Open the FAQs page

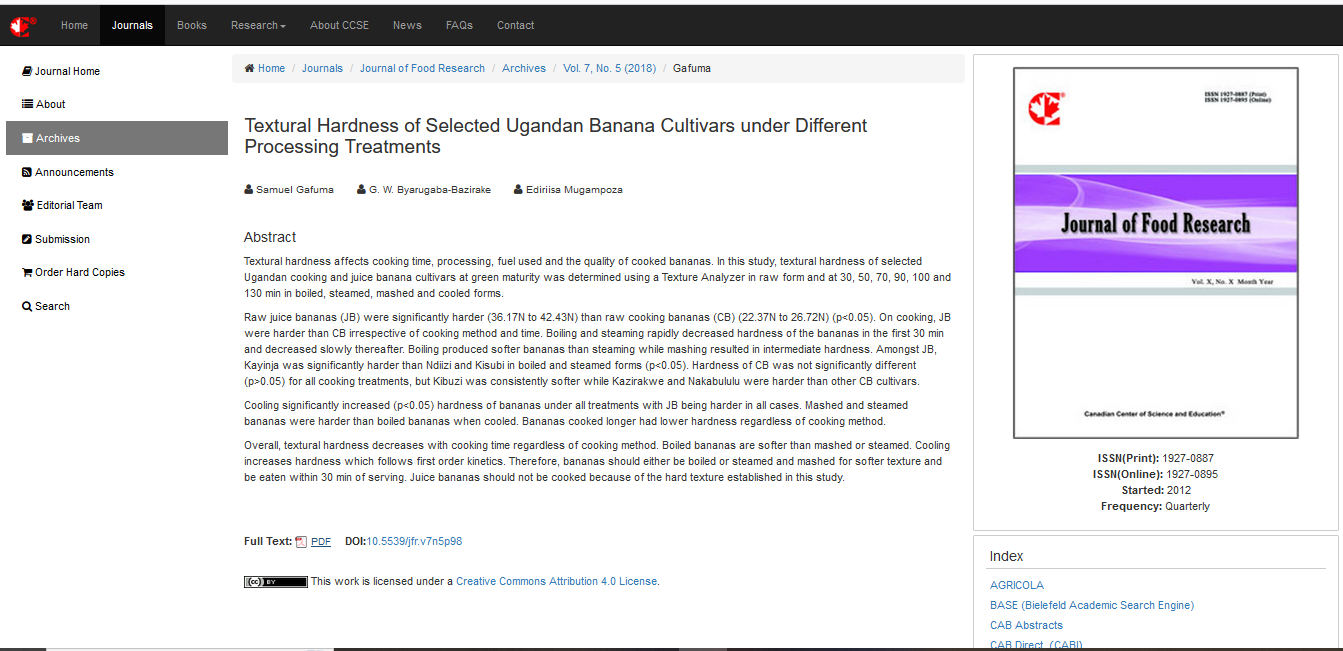click(x=459, y=25)
